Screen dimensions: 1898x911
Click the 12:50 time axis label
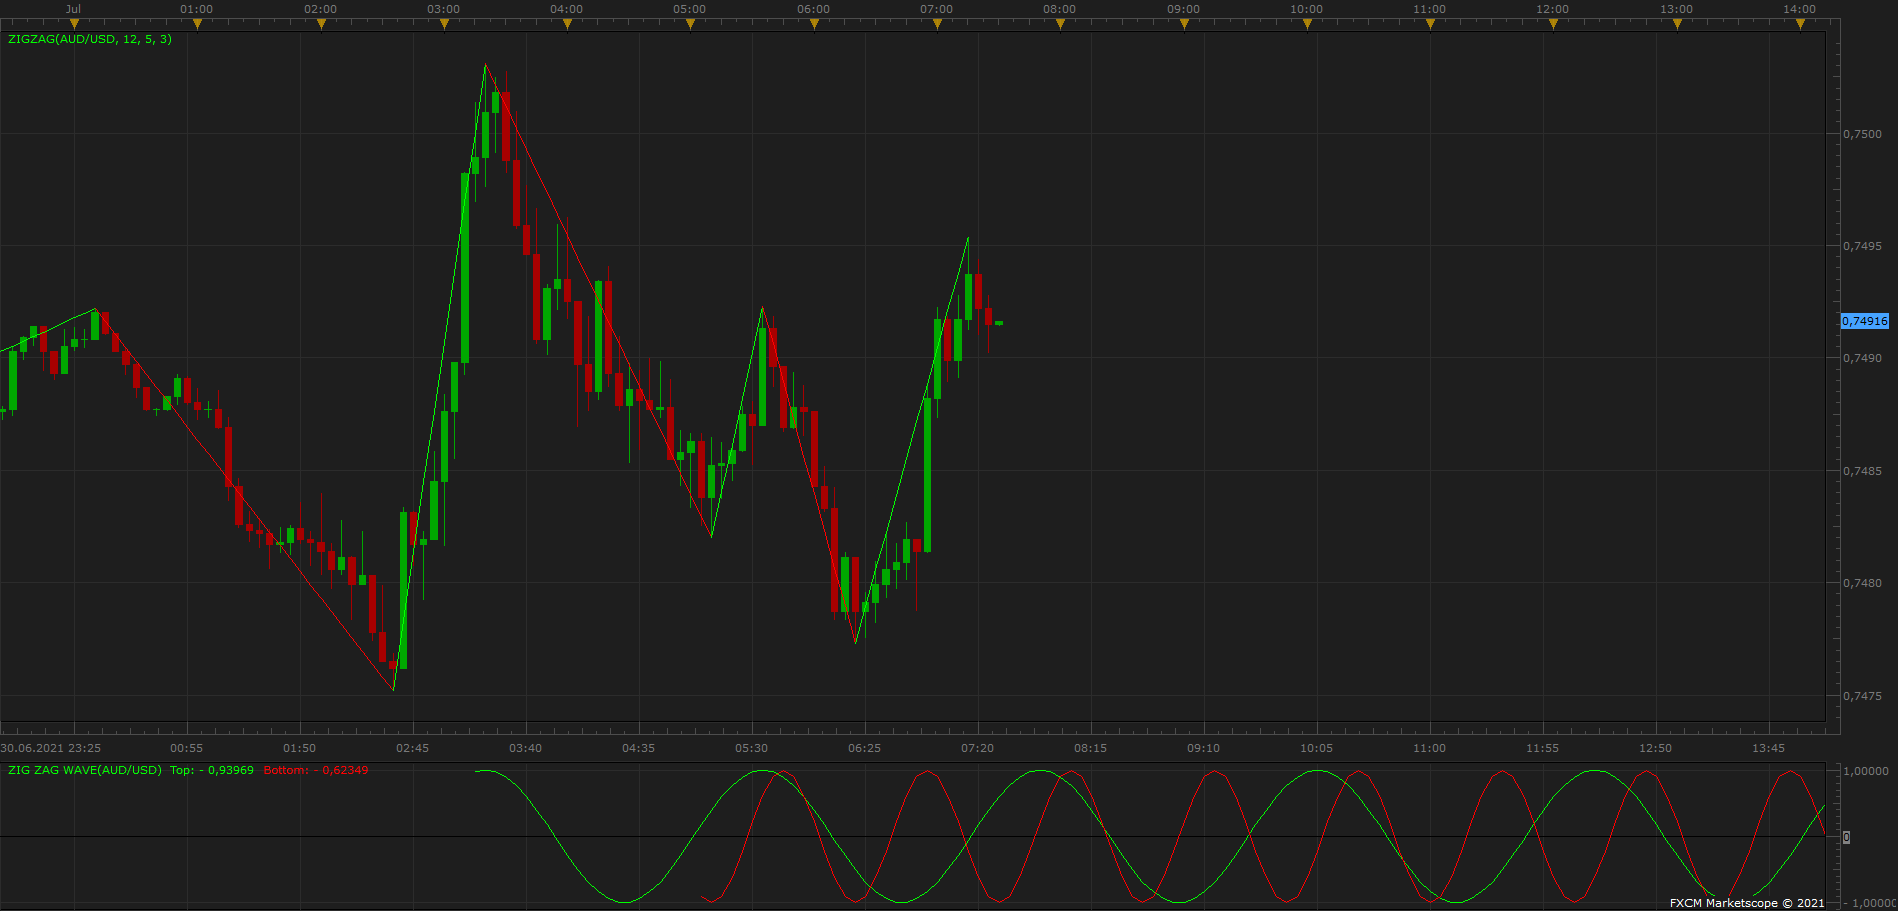[1655, 748]
